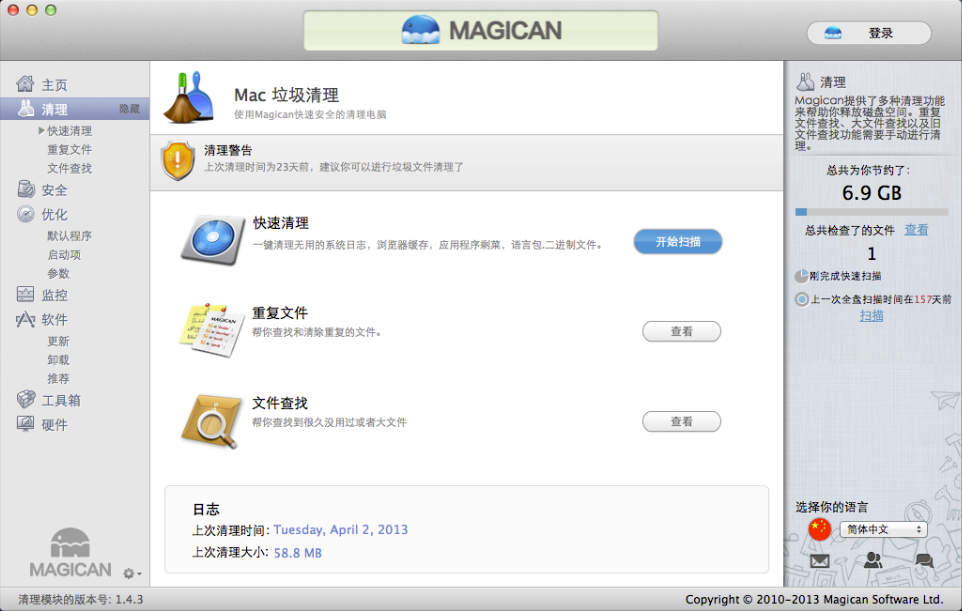Screen dimensions: 962x611
Task: Click 查看 button for 重复文件
Action: (x=682, y=331)
